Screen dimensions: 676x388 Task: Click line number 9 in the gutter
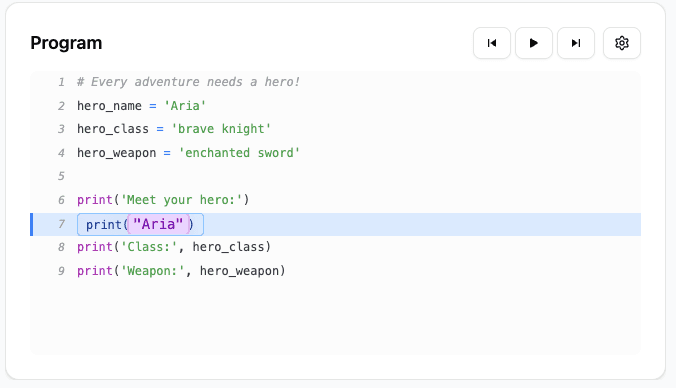tap(61, 271)
